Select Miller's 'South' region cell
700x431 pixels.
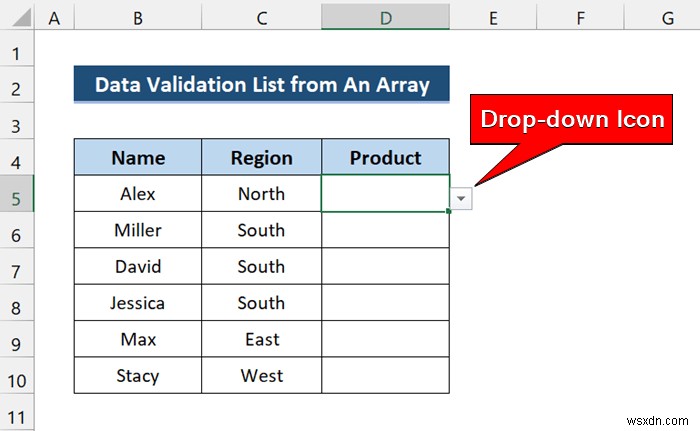tap(262, 230)
